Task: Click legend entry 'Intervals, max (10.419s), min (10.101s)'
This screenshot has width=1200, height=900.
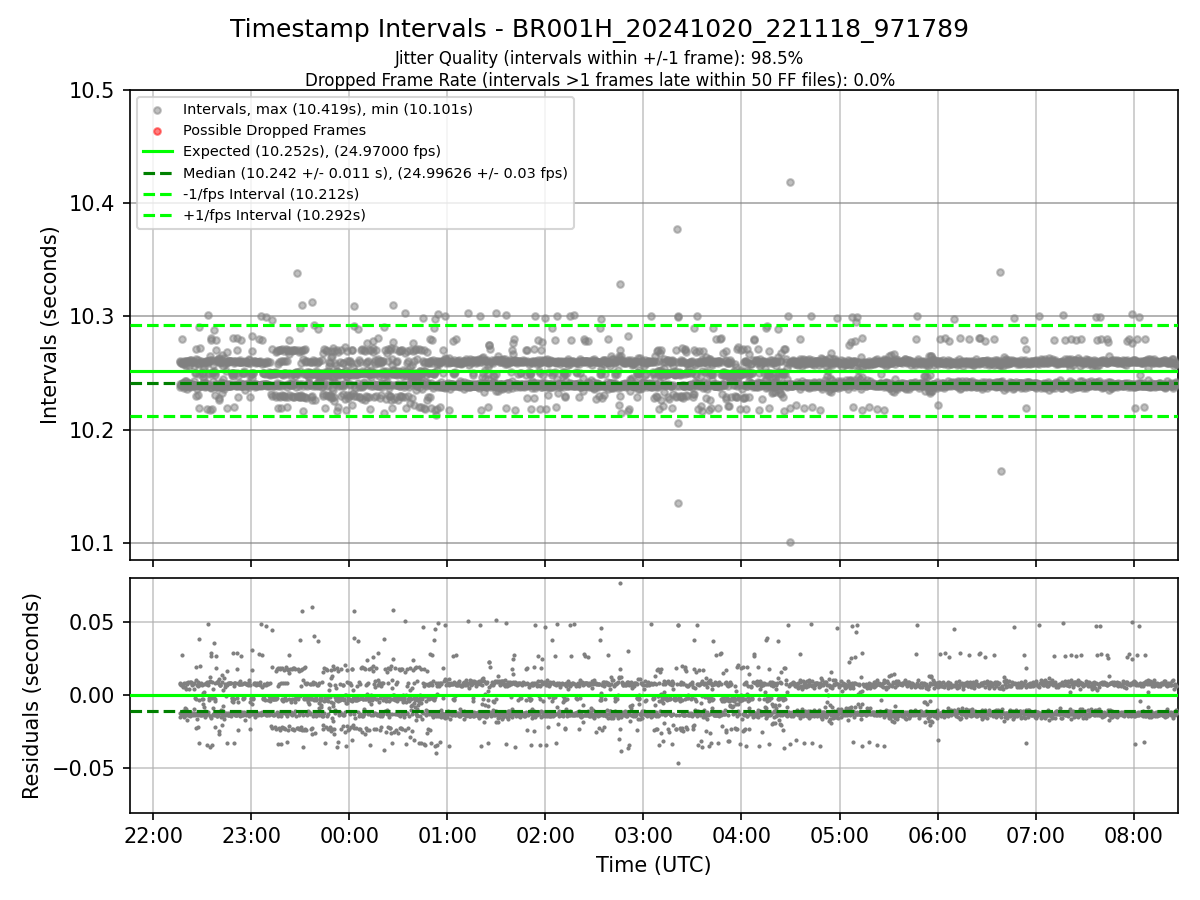Action: click(x=328, y=109)
